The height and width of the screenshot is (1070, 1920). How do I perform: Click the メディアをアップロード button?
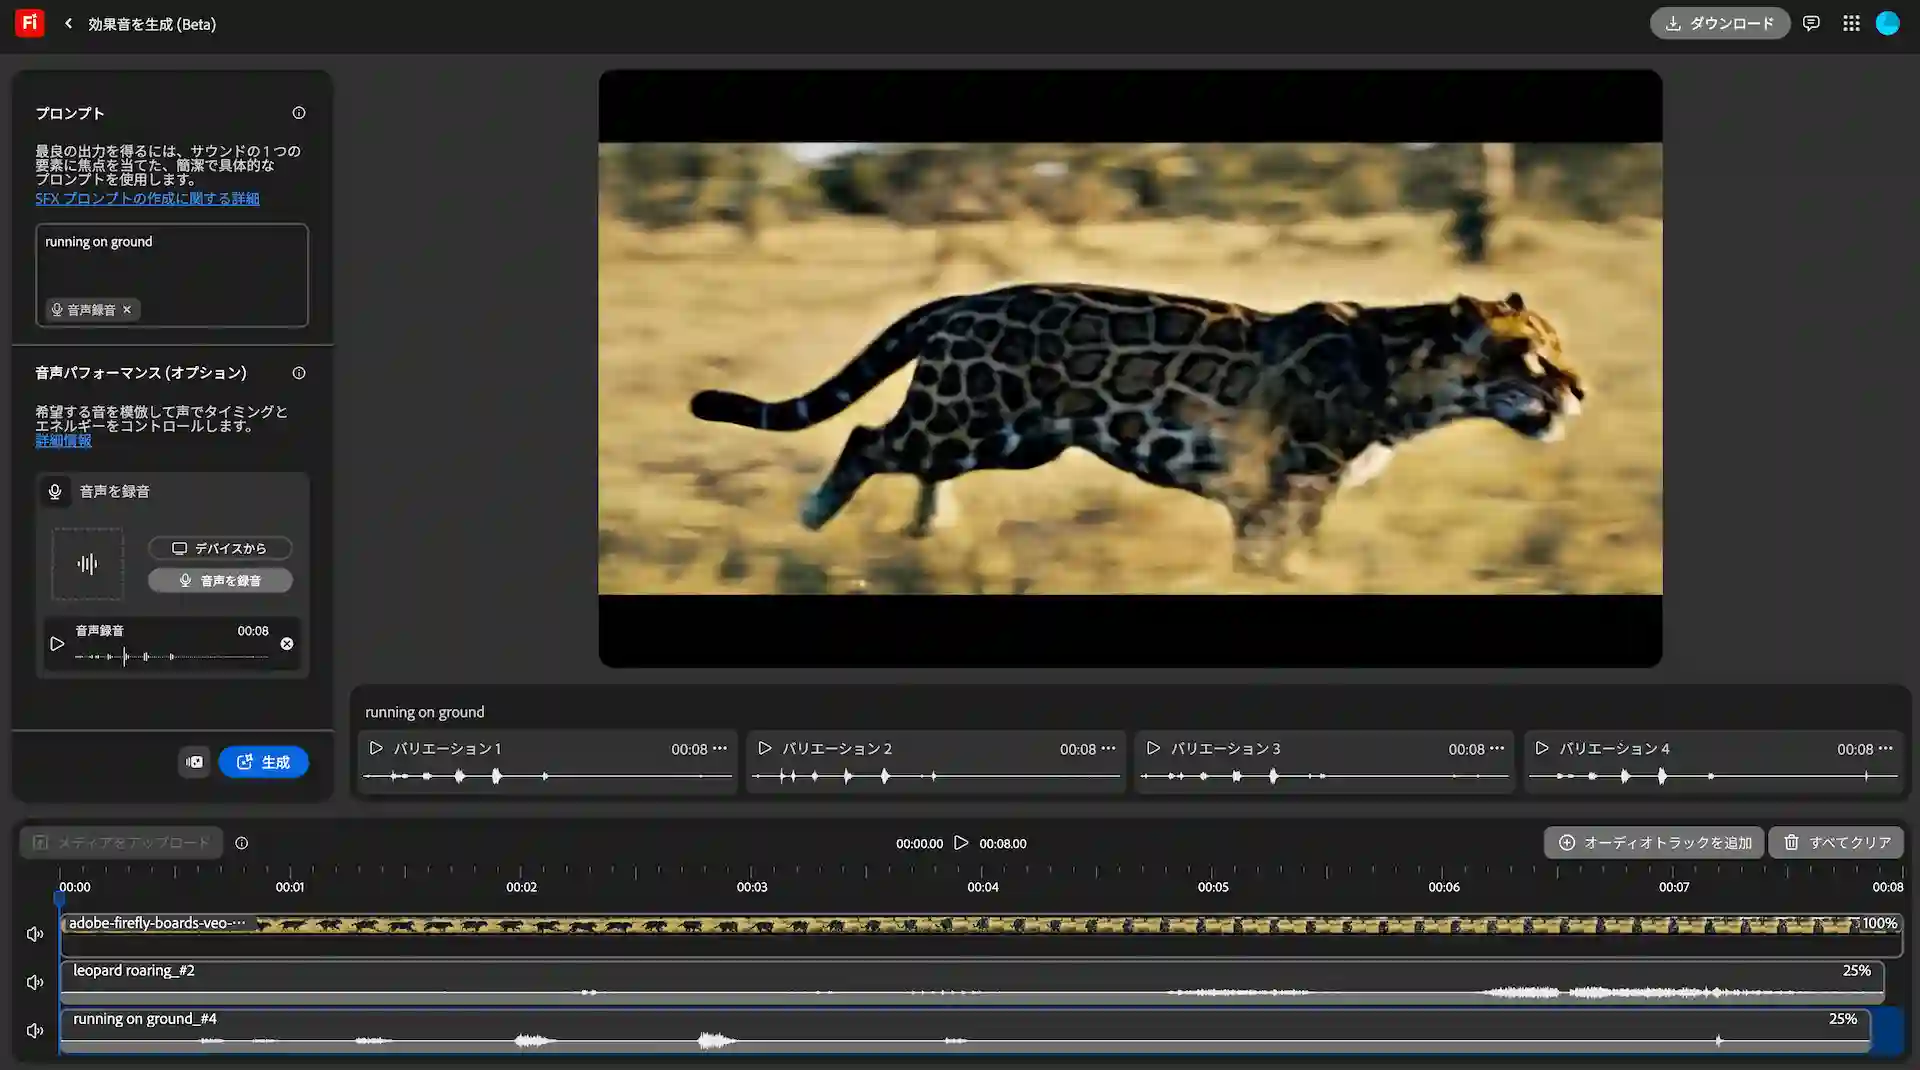[x=122, y=843]
